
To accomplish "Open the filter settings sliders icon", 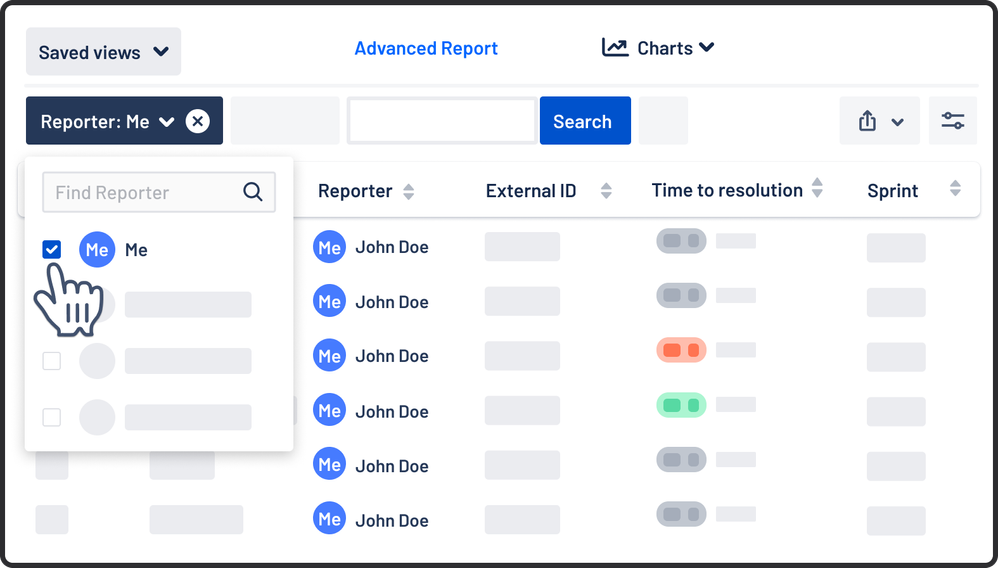I will 952,121.
